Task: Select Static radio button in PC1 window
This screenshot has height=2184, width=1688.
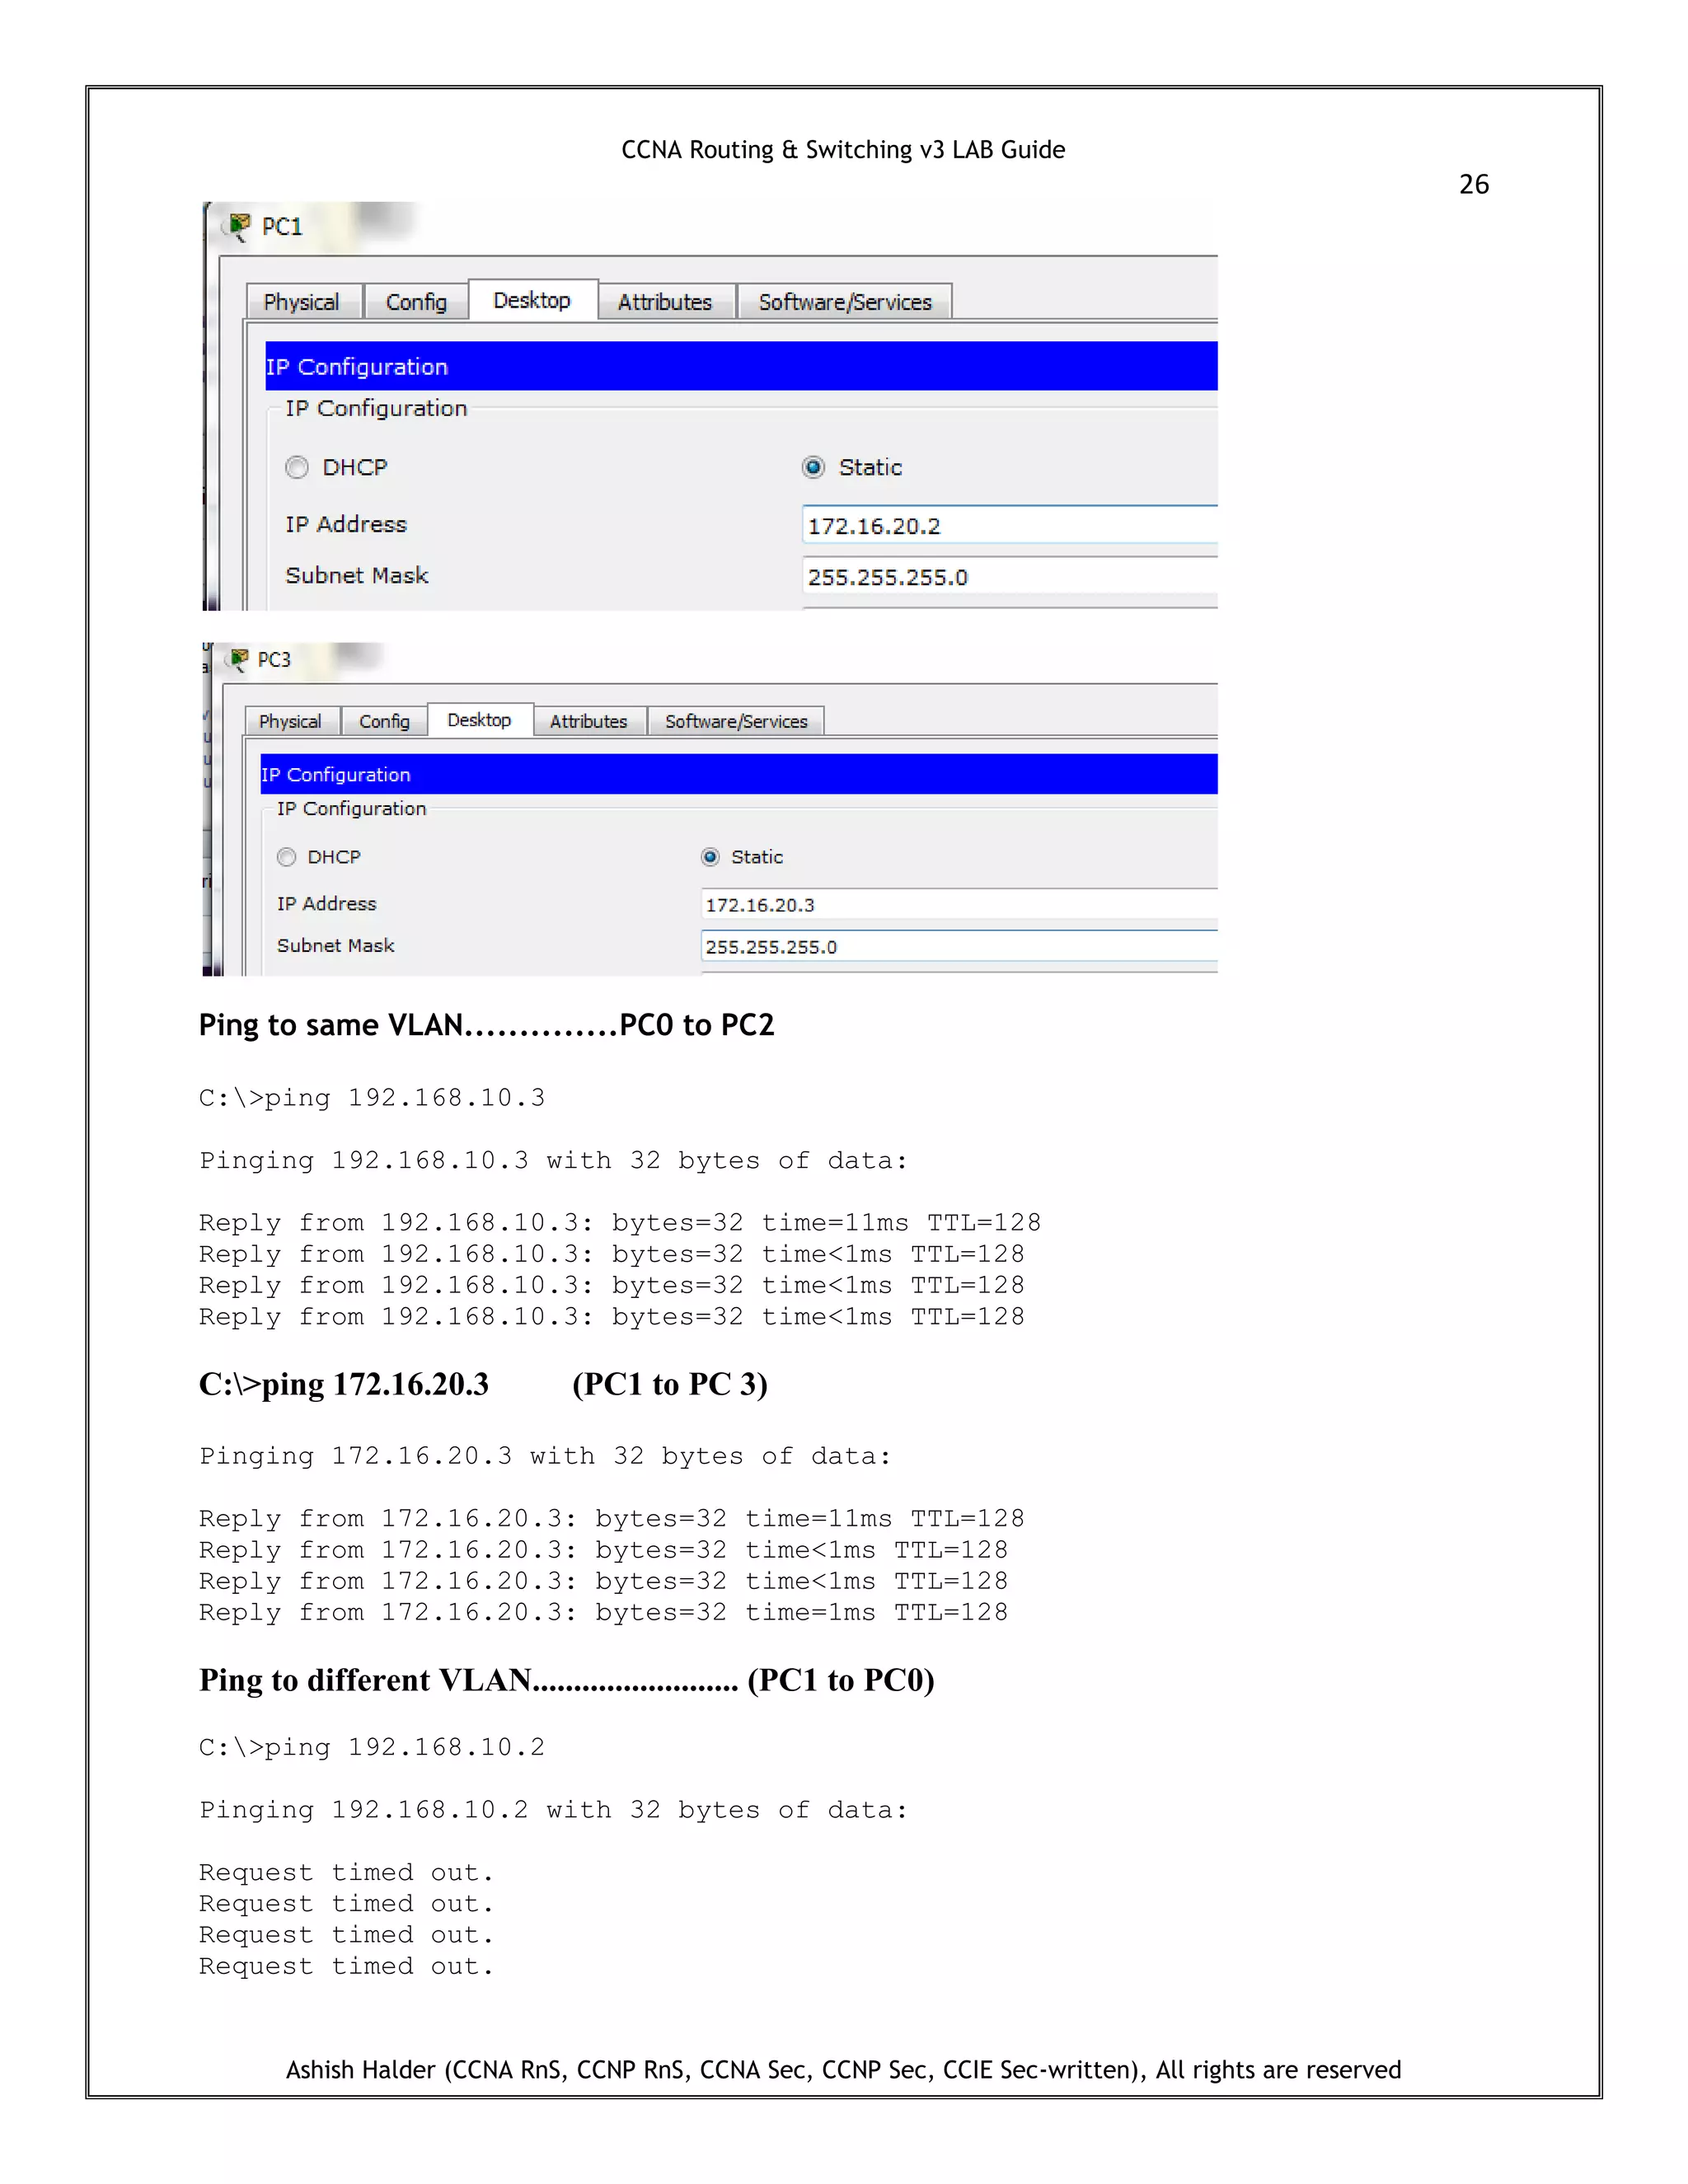Action: pos(813,468)
